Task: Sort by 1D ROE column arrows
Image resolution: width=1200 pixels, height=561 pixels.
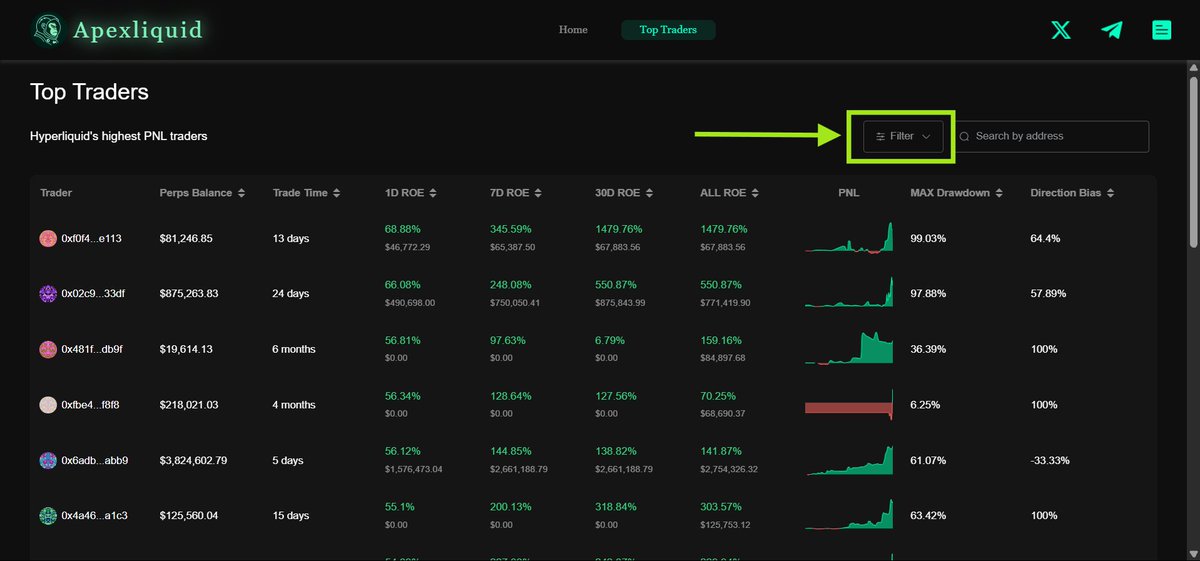Action: tap(433, 193)
